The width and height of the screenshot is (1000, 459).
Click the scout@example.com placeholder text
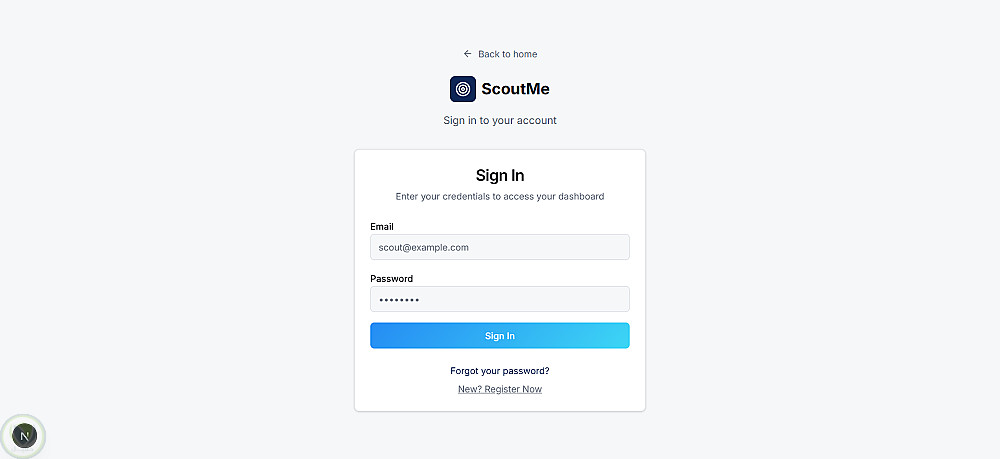click(424, 247)
